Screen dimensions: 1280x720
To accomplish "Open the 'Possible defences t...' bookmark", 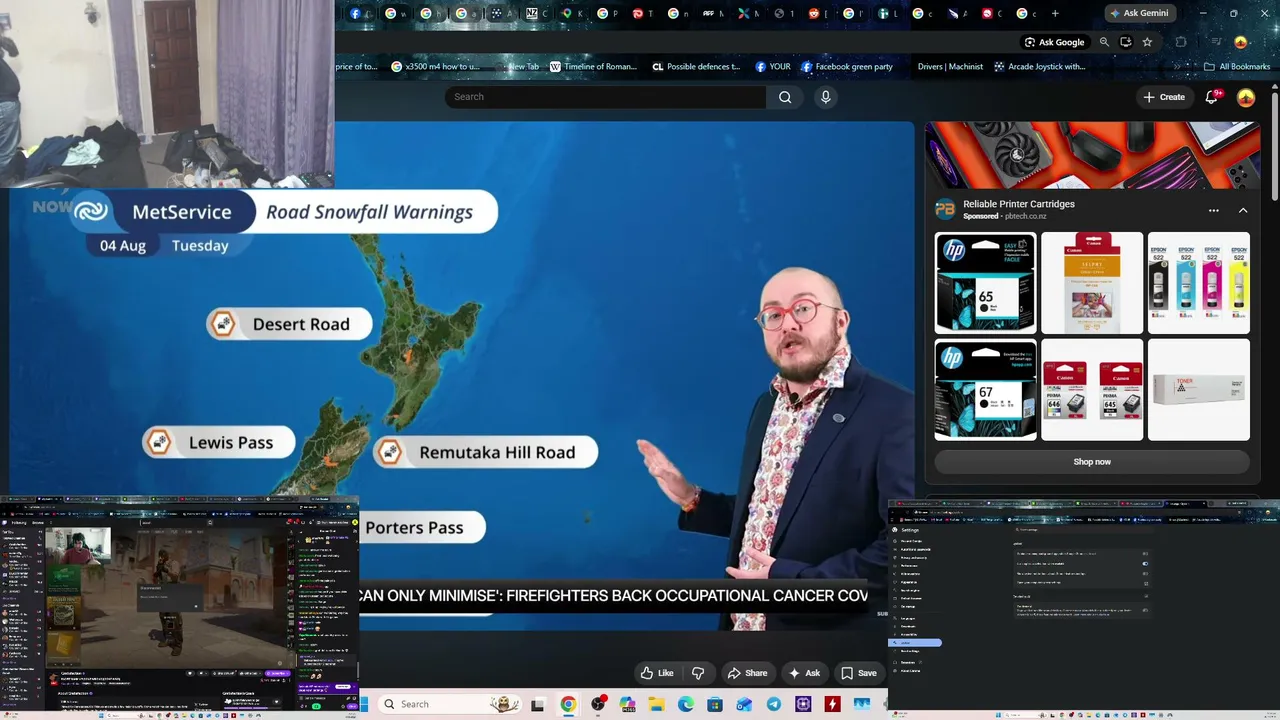I will (696, 67).
